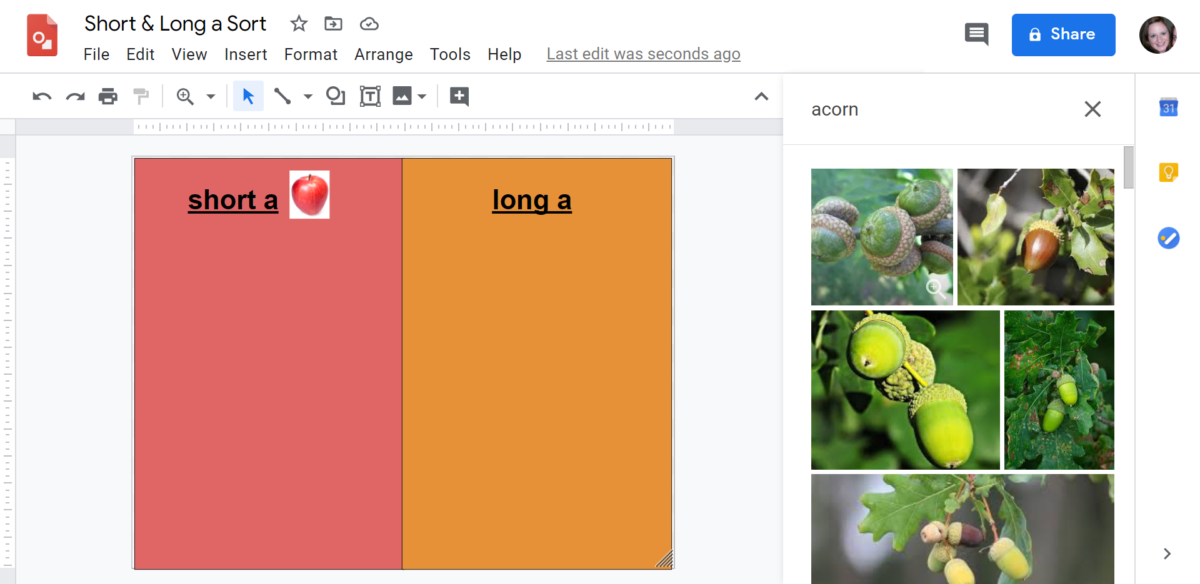Expand the line type dropdown arrow
This screenshot has height=584, width=1200.
(x=308, y=96)
